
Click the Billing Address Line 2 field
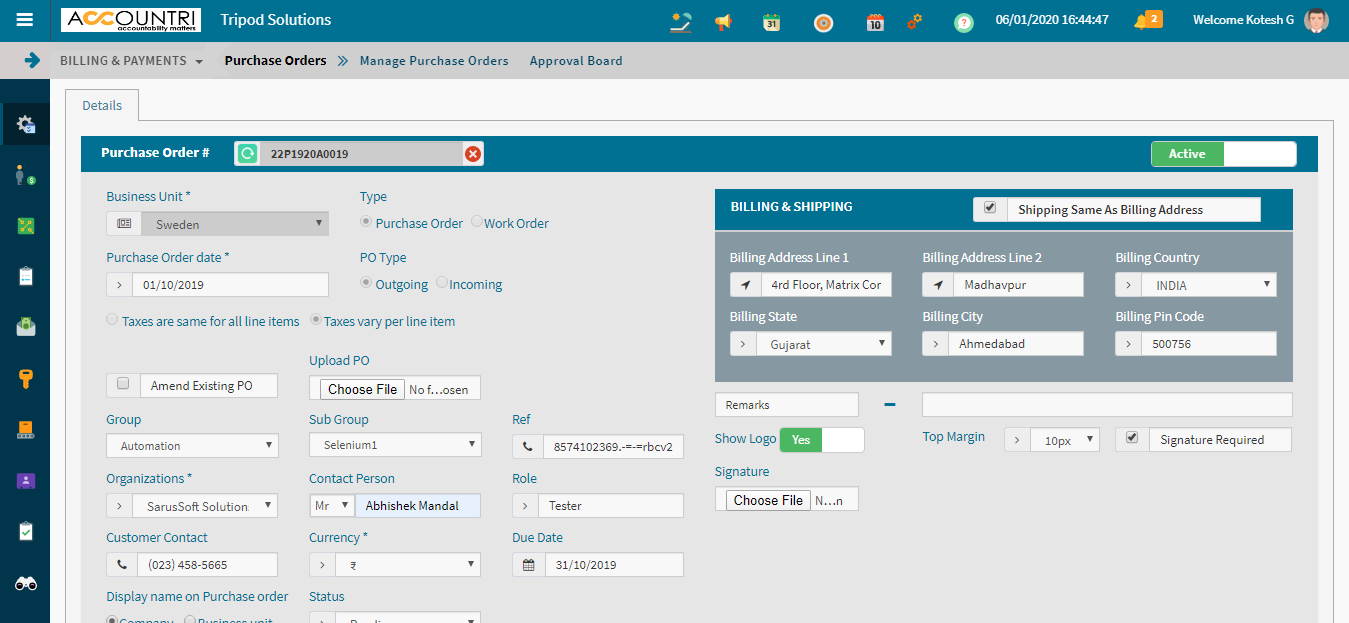pos(1018,285)
